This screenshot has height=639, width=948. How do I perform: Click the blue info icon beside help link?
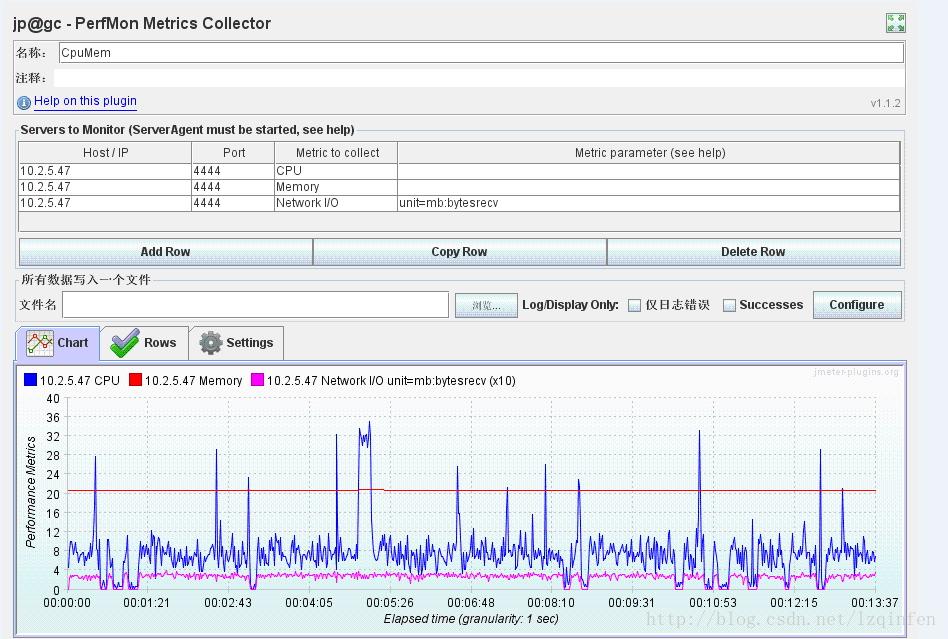click(24, 102)
